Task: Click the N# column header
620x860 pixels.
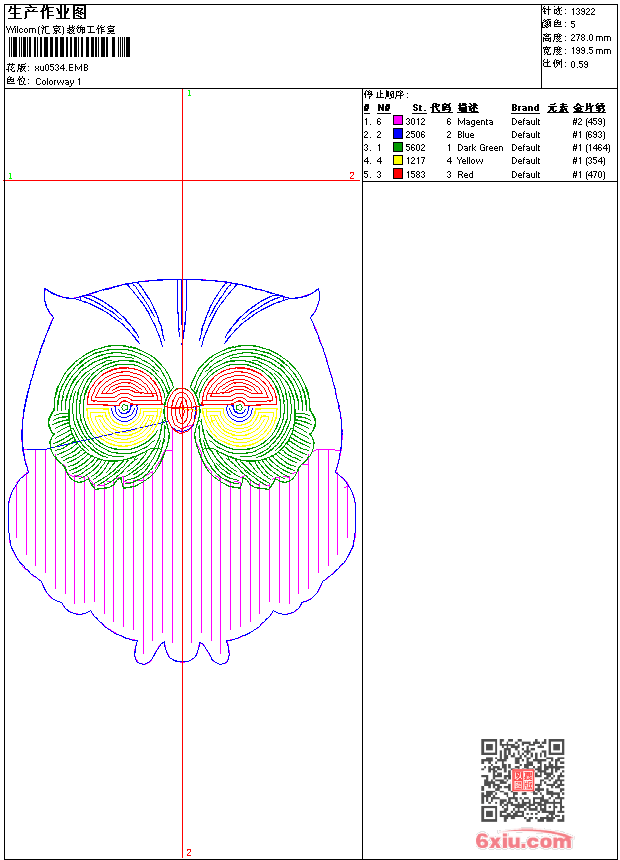Action: click(384, 108)
